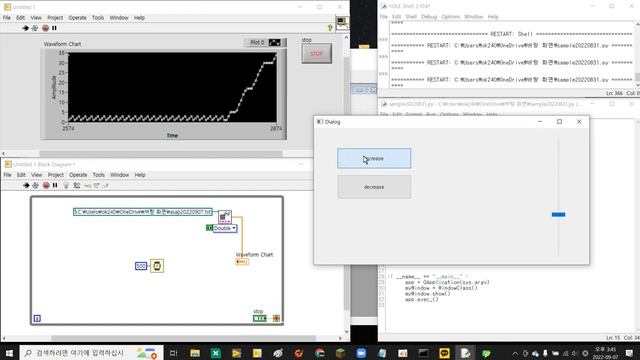Select the loop conditional stop terminal
The image size is (640, 360).
pos(276,318)
